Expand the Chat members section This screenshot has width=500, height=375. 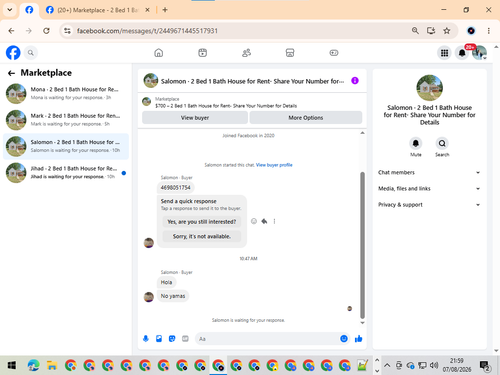429,172
